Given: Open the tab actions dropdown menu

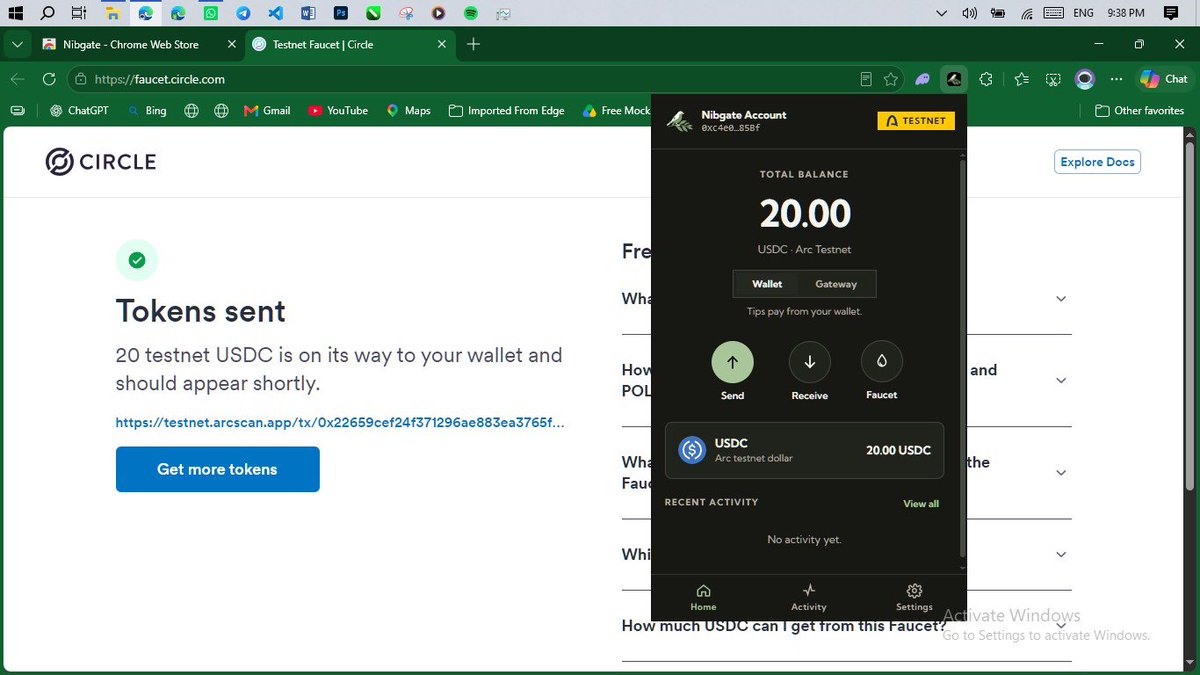Looking at the screenshot, I should click(x=17, y=45).
